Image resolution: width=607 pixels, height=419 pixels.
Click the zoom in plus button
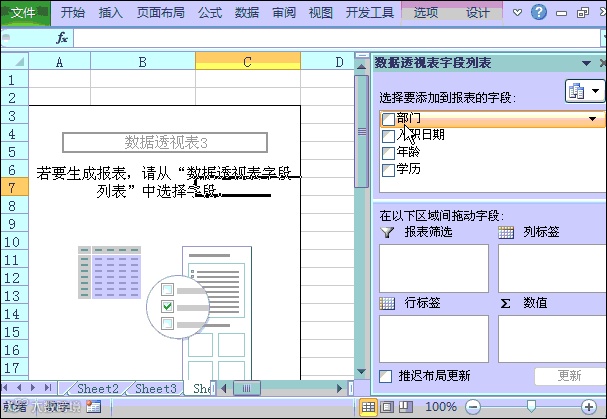point(589,407)
